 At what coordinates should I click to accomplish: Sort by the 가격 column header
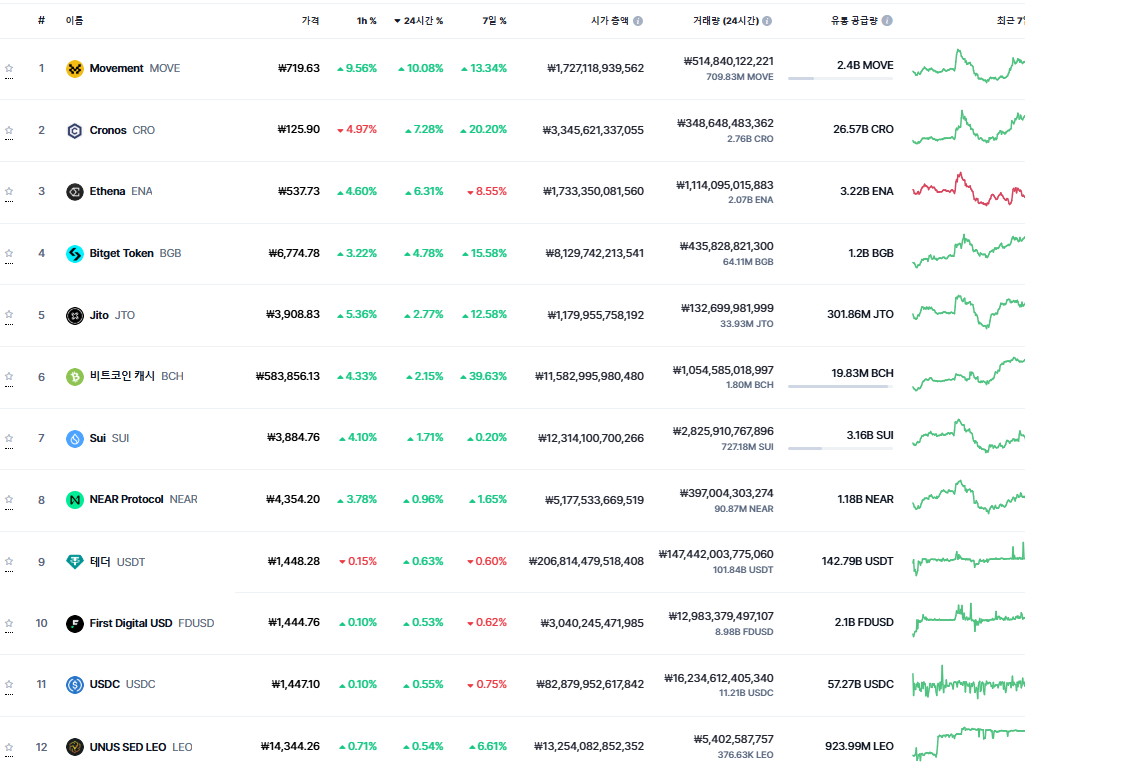(x=311, y=21)
